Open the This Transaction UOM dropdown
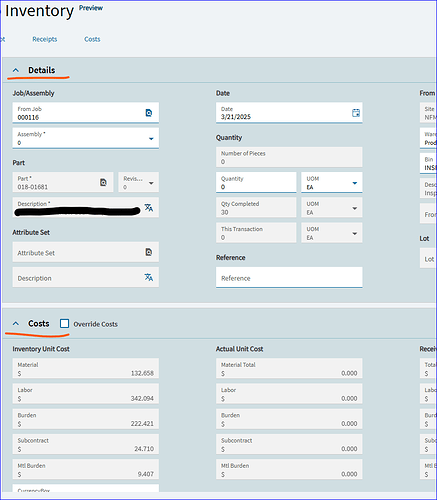The image size is (437, 500). [355, 234]
